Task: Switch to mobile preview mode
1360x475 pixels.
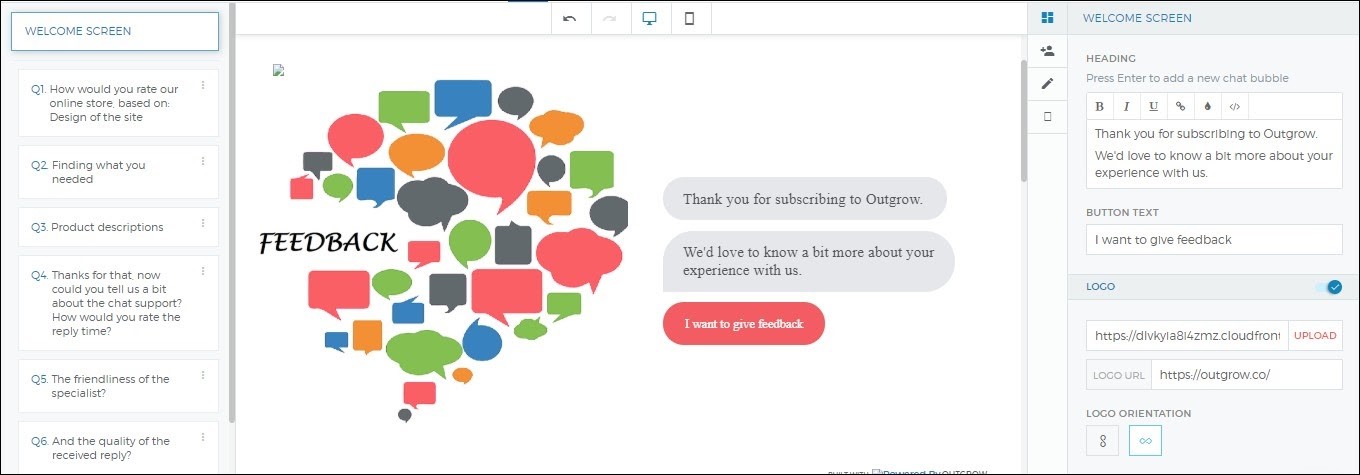Action: click(690, 19)
